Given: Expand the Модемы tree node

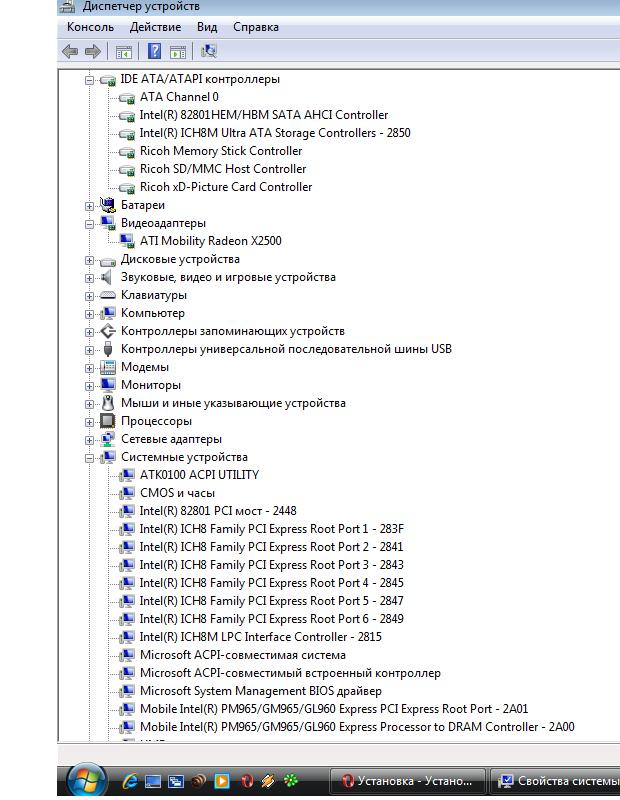Looking at the screenshot, I should click(89, 368).
